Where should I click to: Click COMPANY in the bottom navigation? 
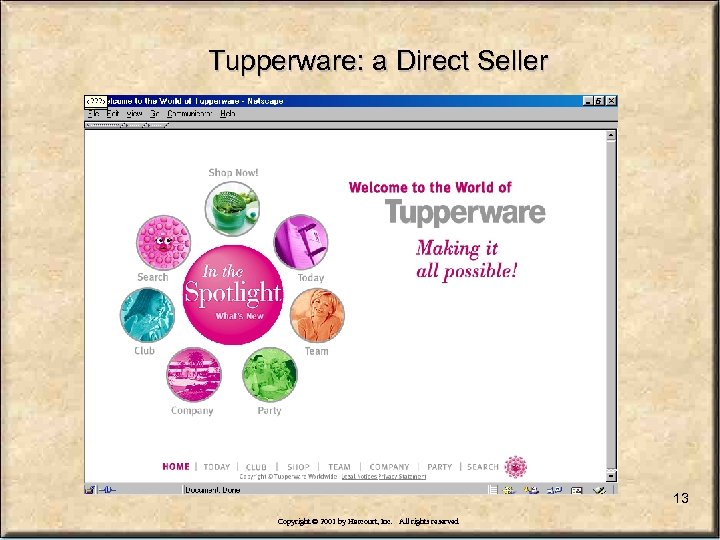pos(389,467)
